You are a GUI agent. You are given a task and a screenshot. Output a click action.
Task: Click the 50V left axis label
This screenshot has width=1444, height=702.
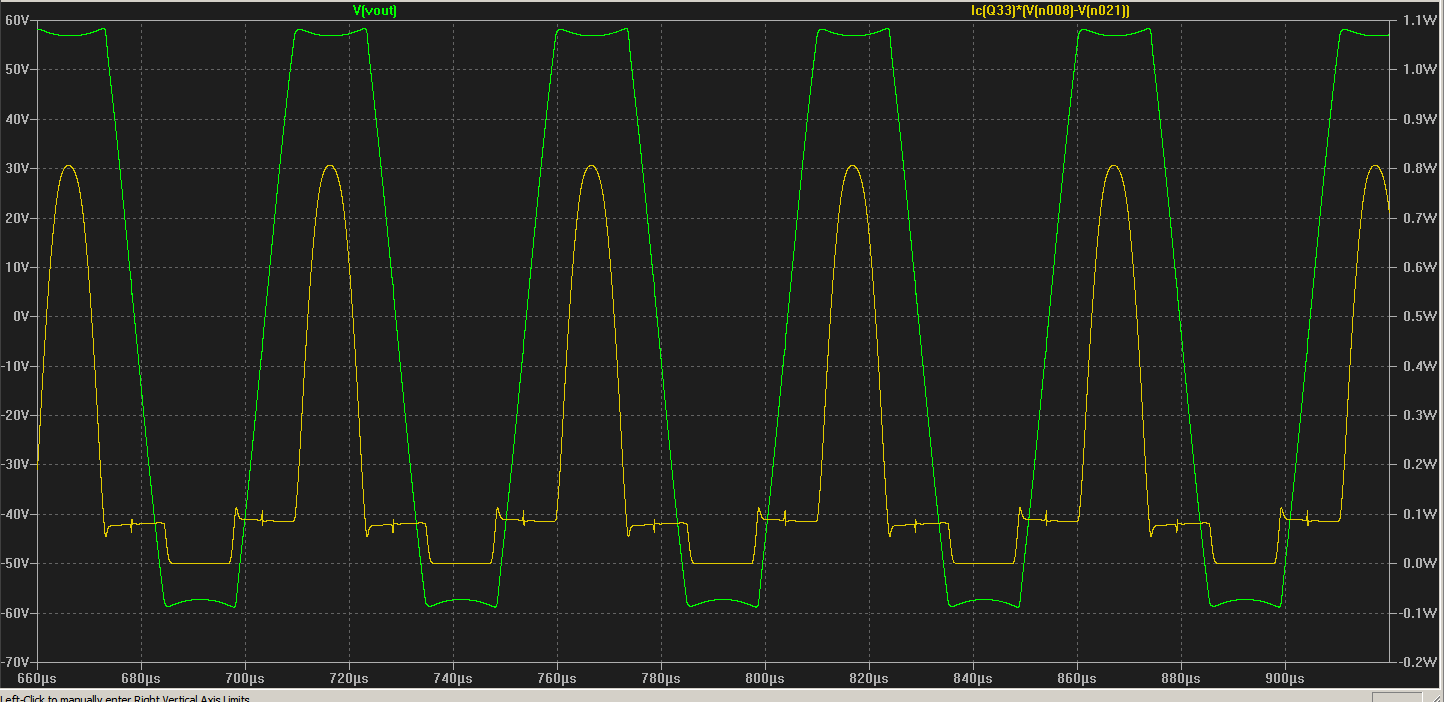click(x=20, y=70)
